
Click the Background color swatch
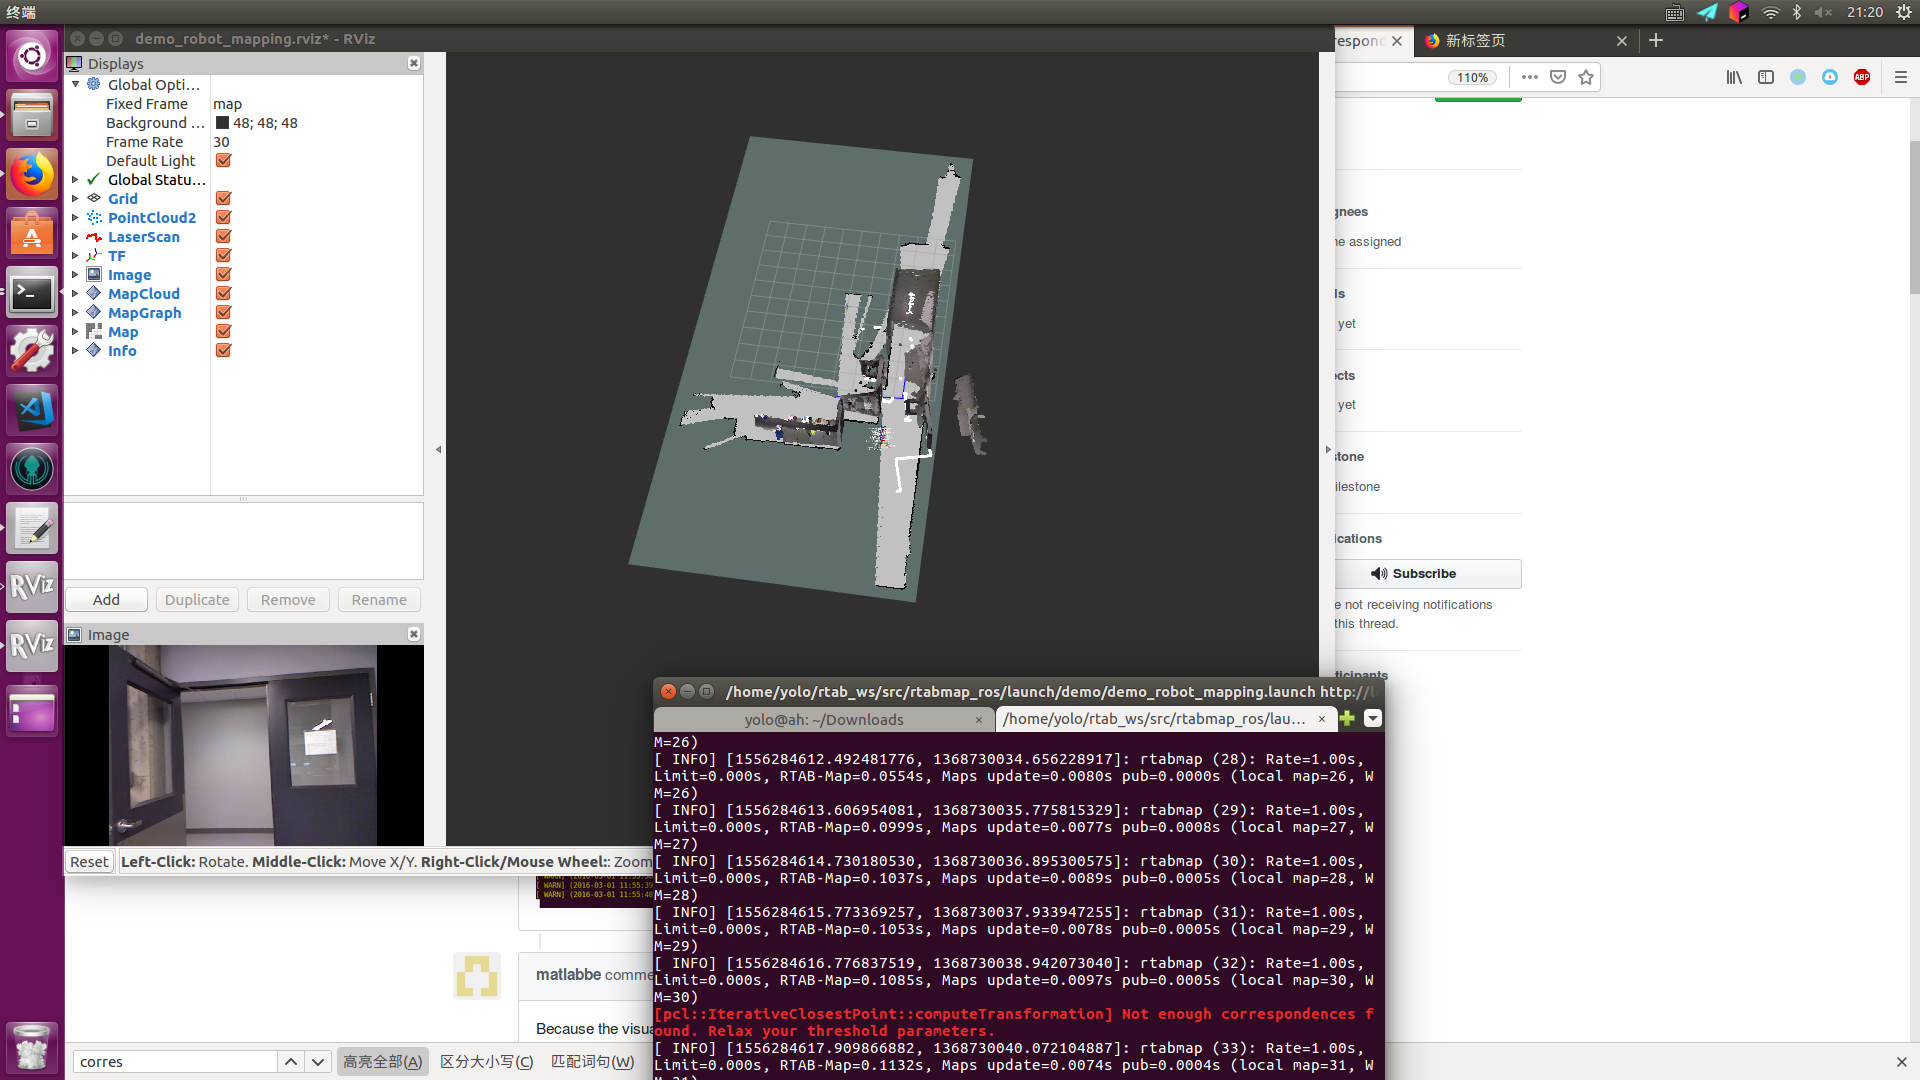click(x=222, y=122)
